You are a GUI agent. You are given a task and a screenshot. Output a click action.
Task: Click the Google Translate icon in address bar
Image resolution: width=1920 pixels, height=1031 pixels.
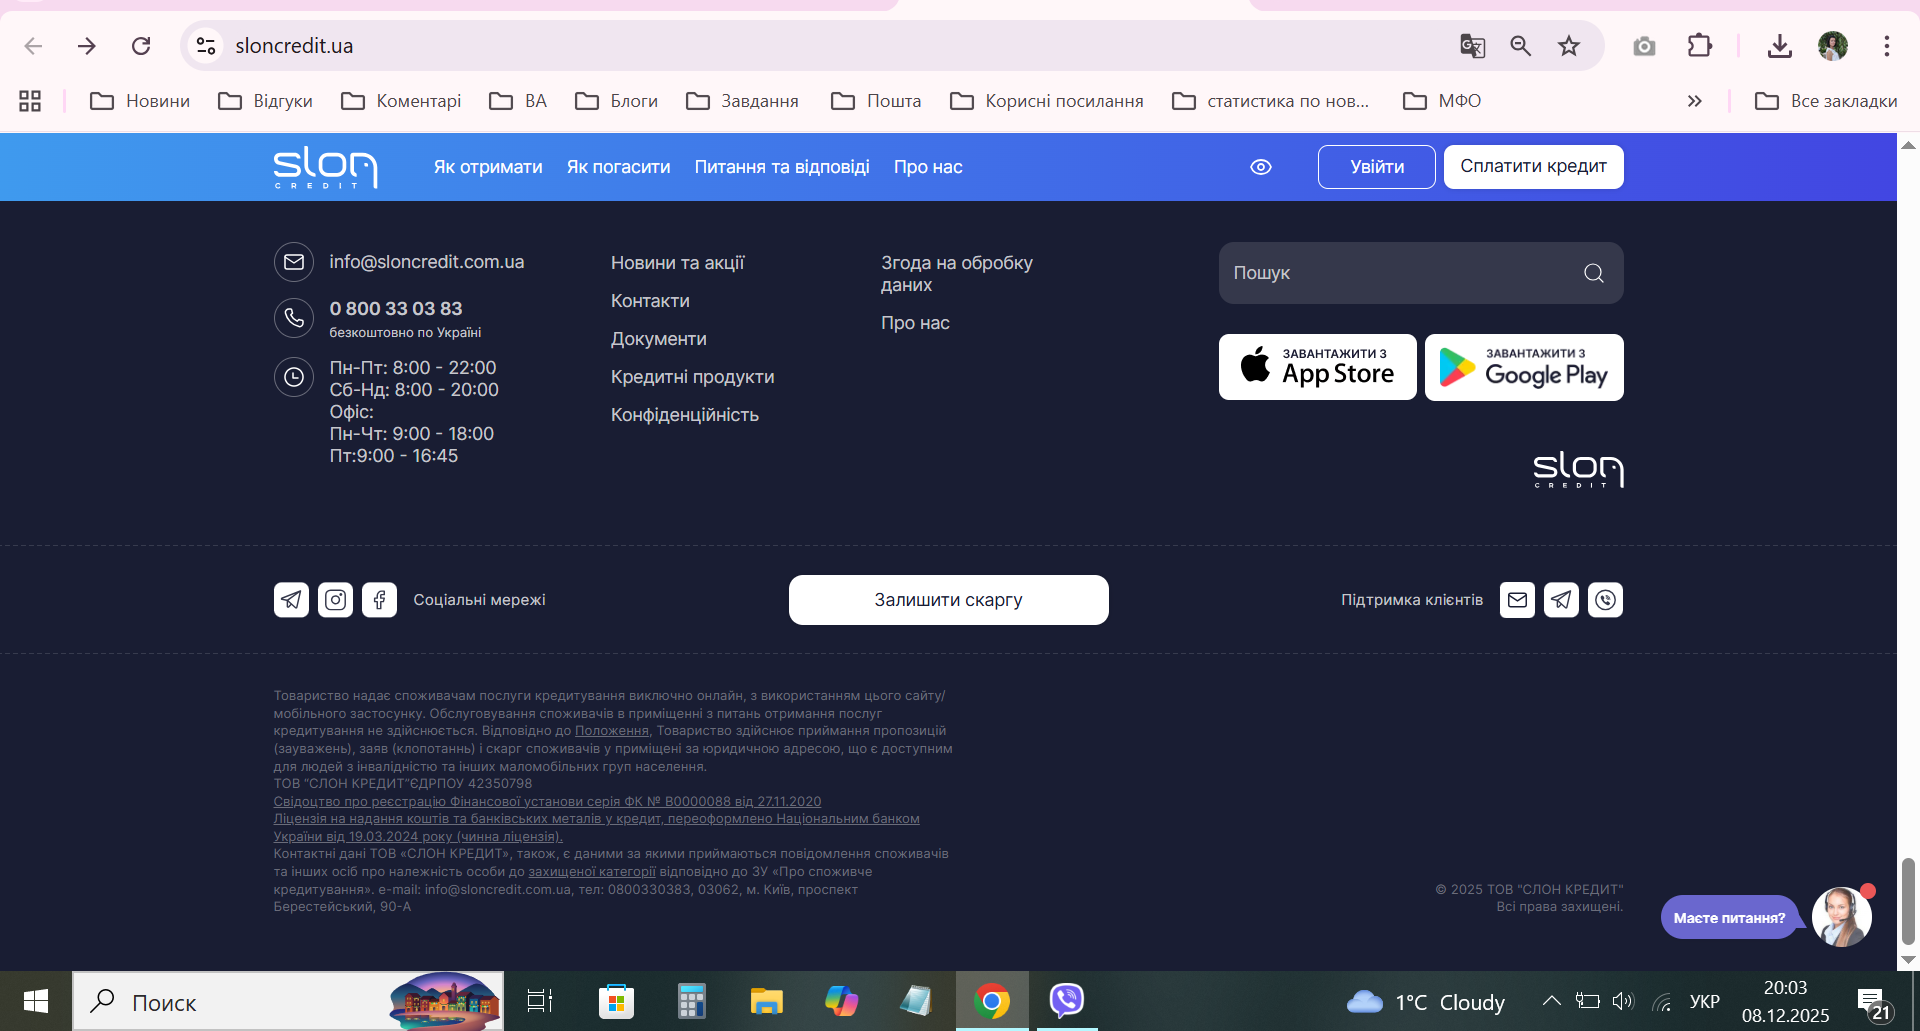click(x=1472, y=46)
